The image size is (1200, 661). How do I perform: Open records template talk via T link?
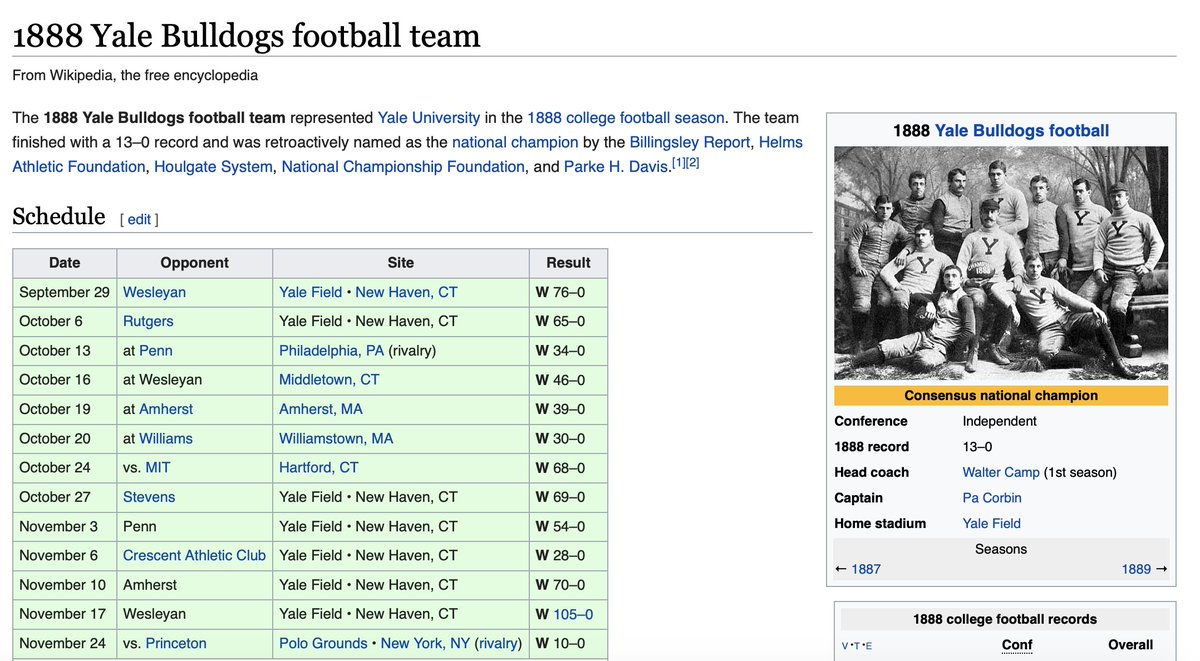tap(857, 647)
